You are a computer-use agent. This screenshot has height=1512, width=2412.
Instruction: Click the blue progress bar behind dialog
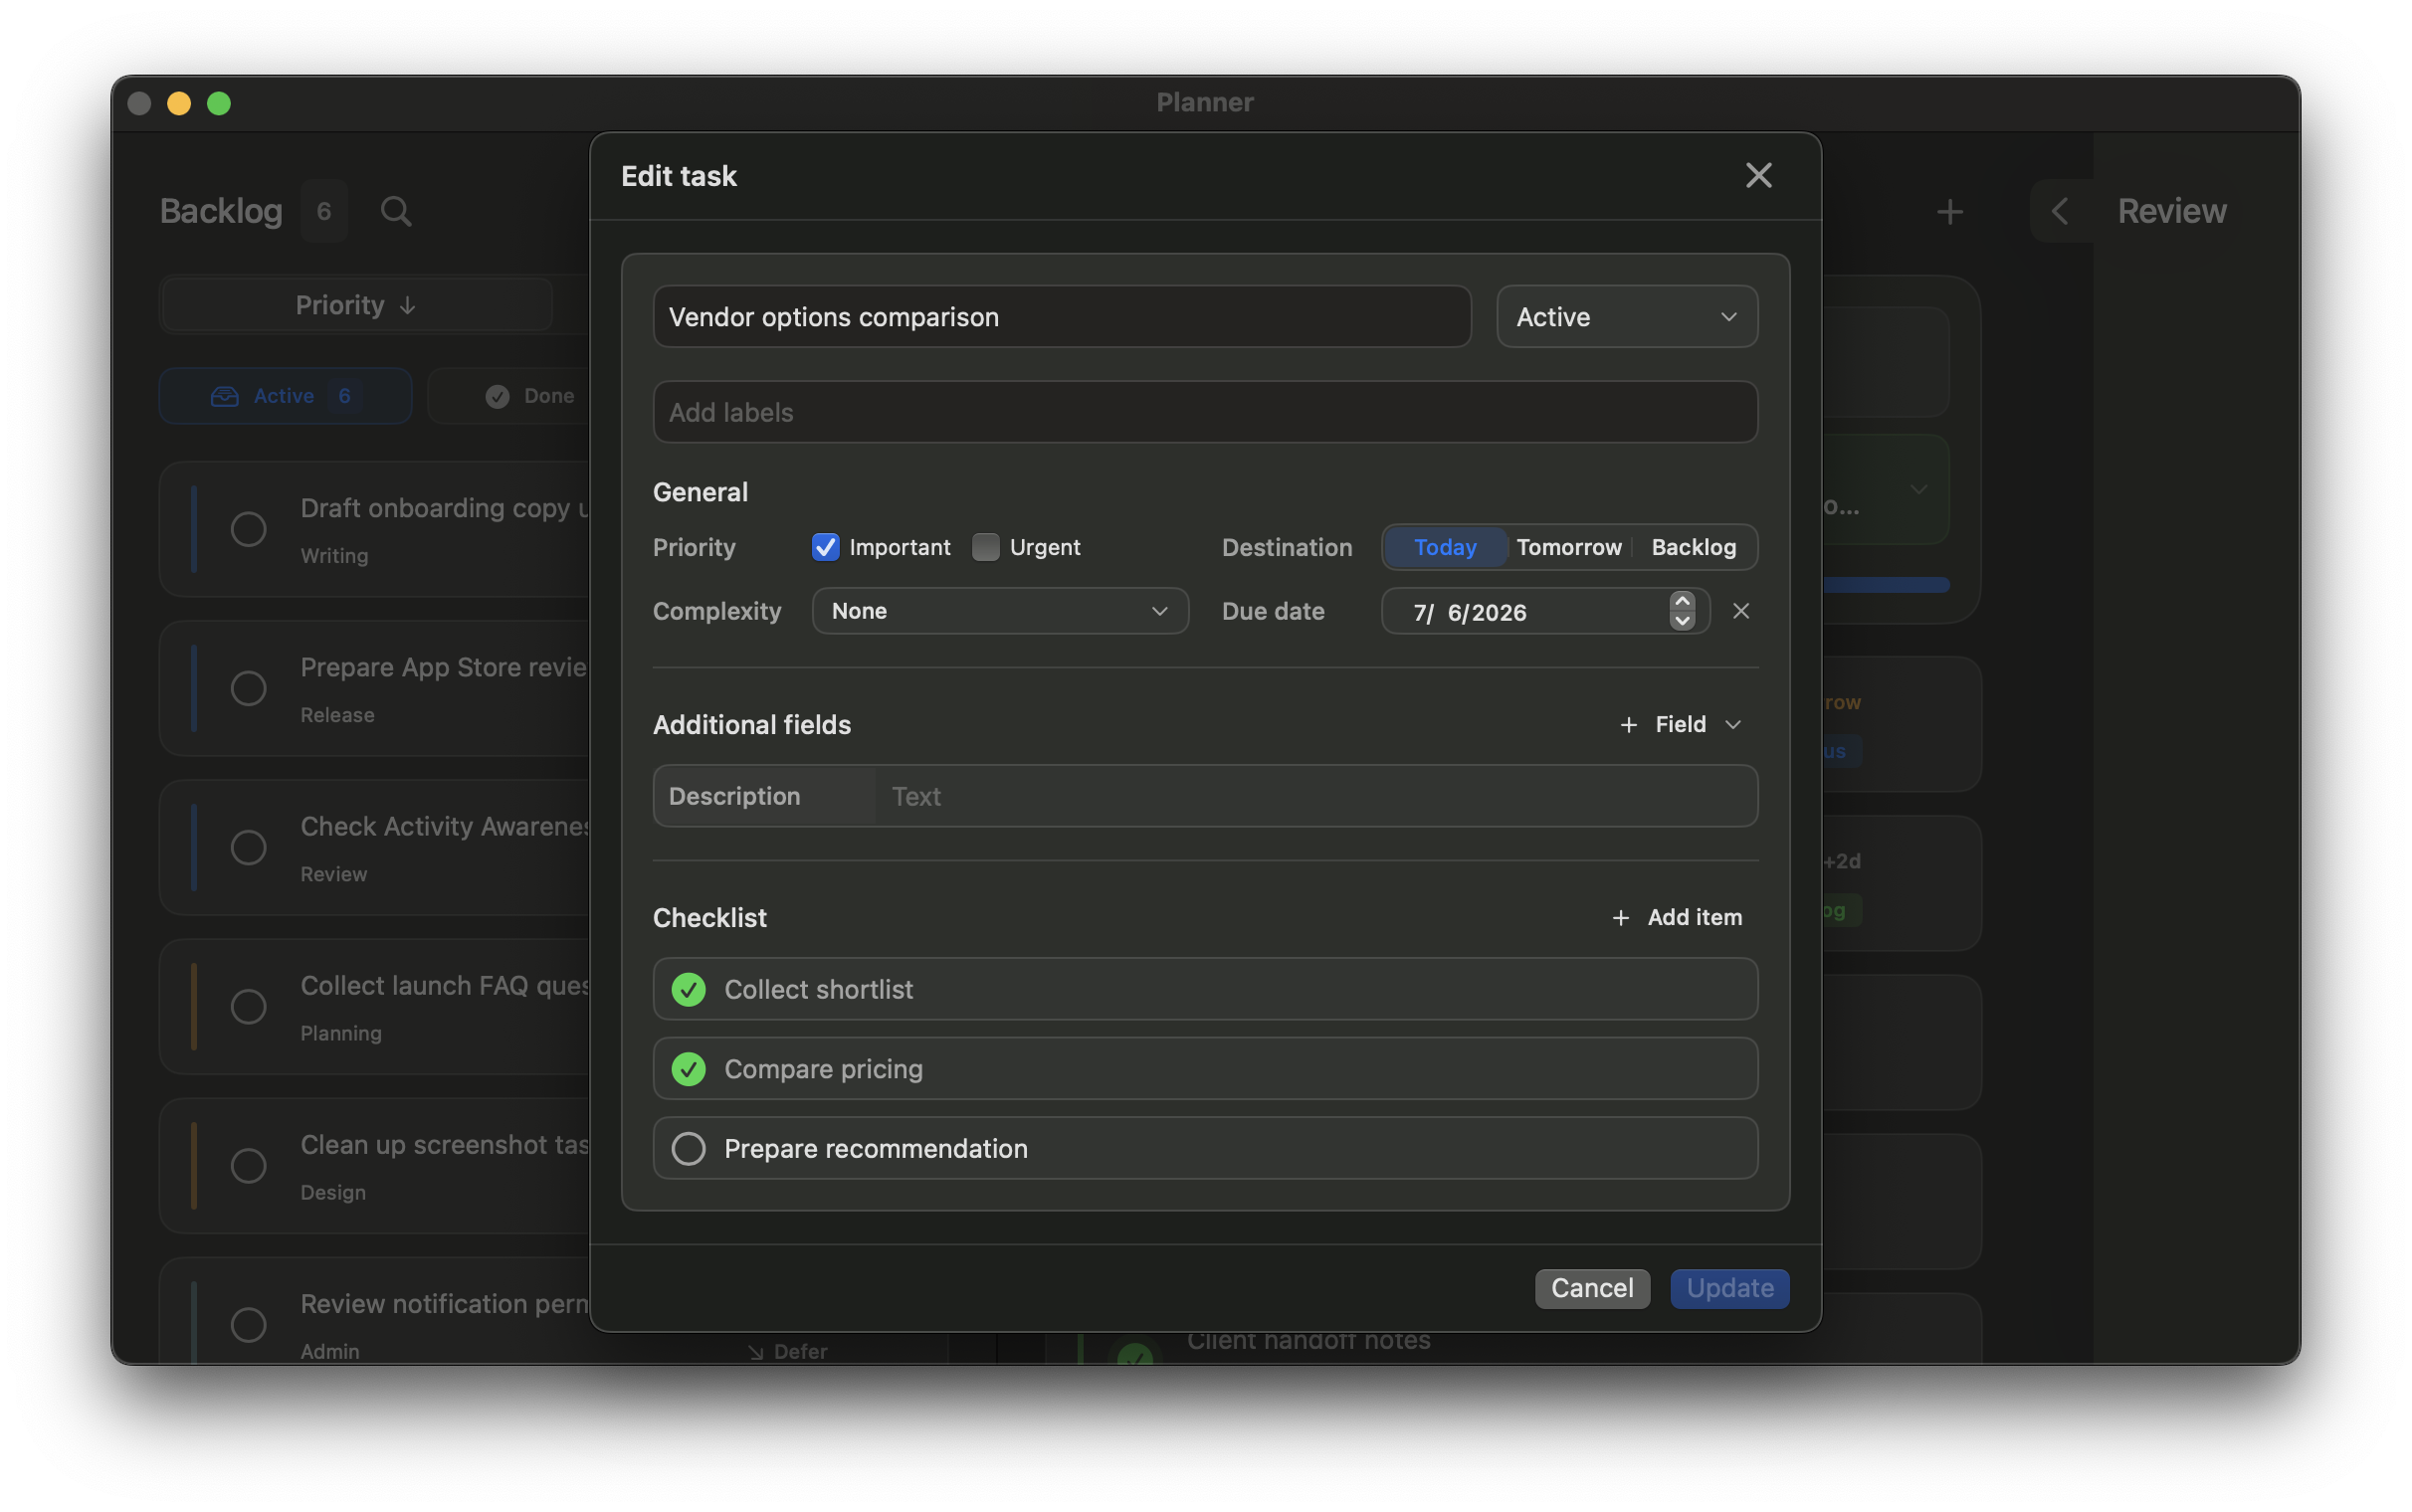tap(1886, 585)
